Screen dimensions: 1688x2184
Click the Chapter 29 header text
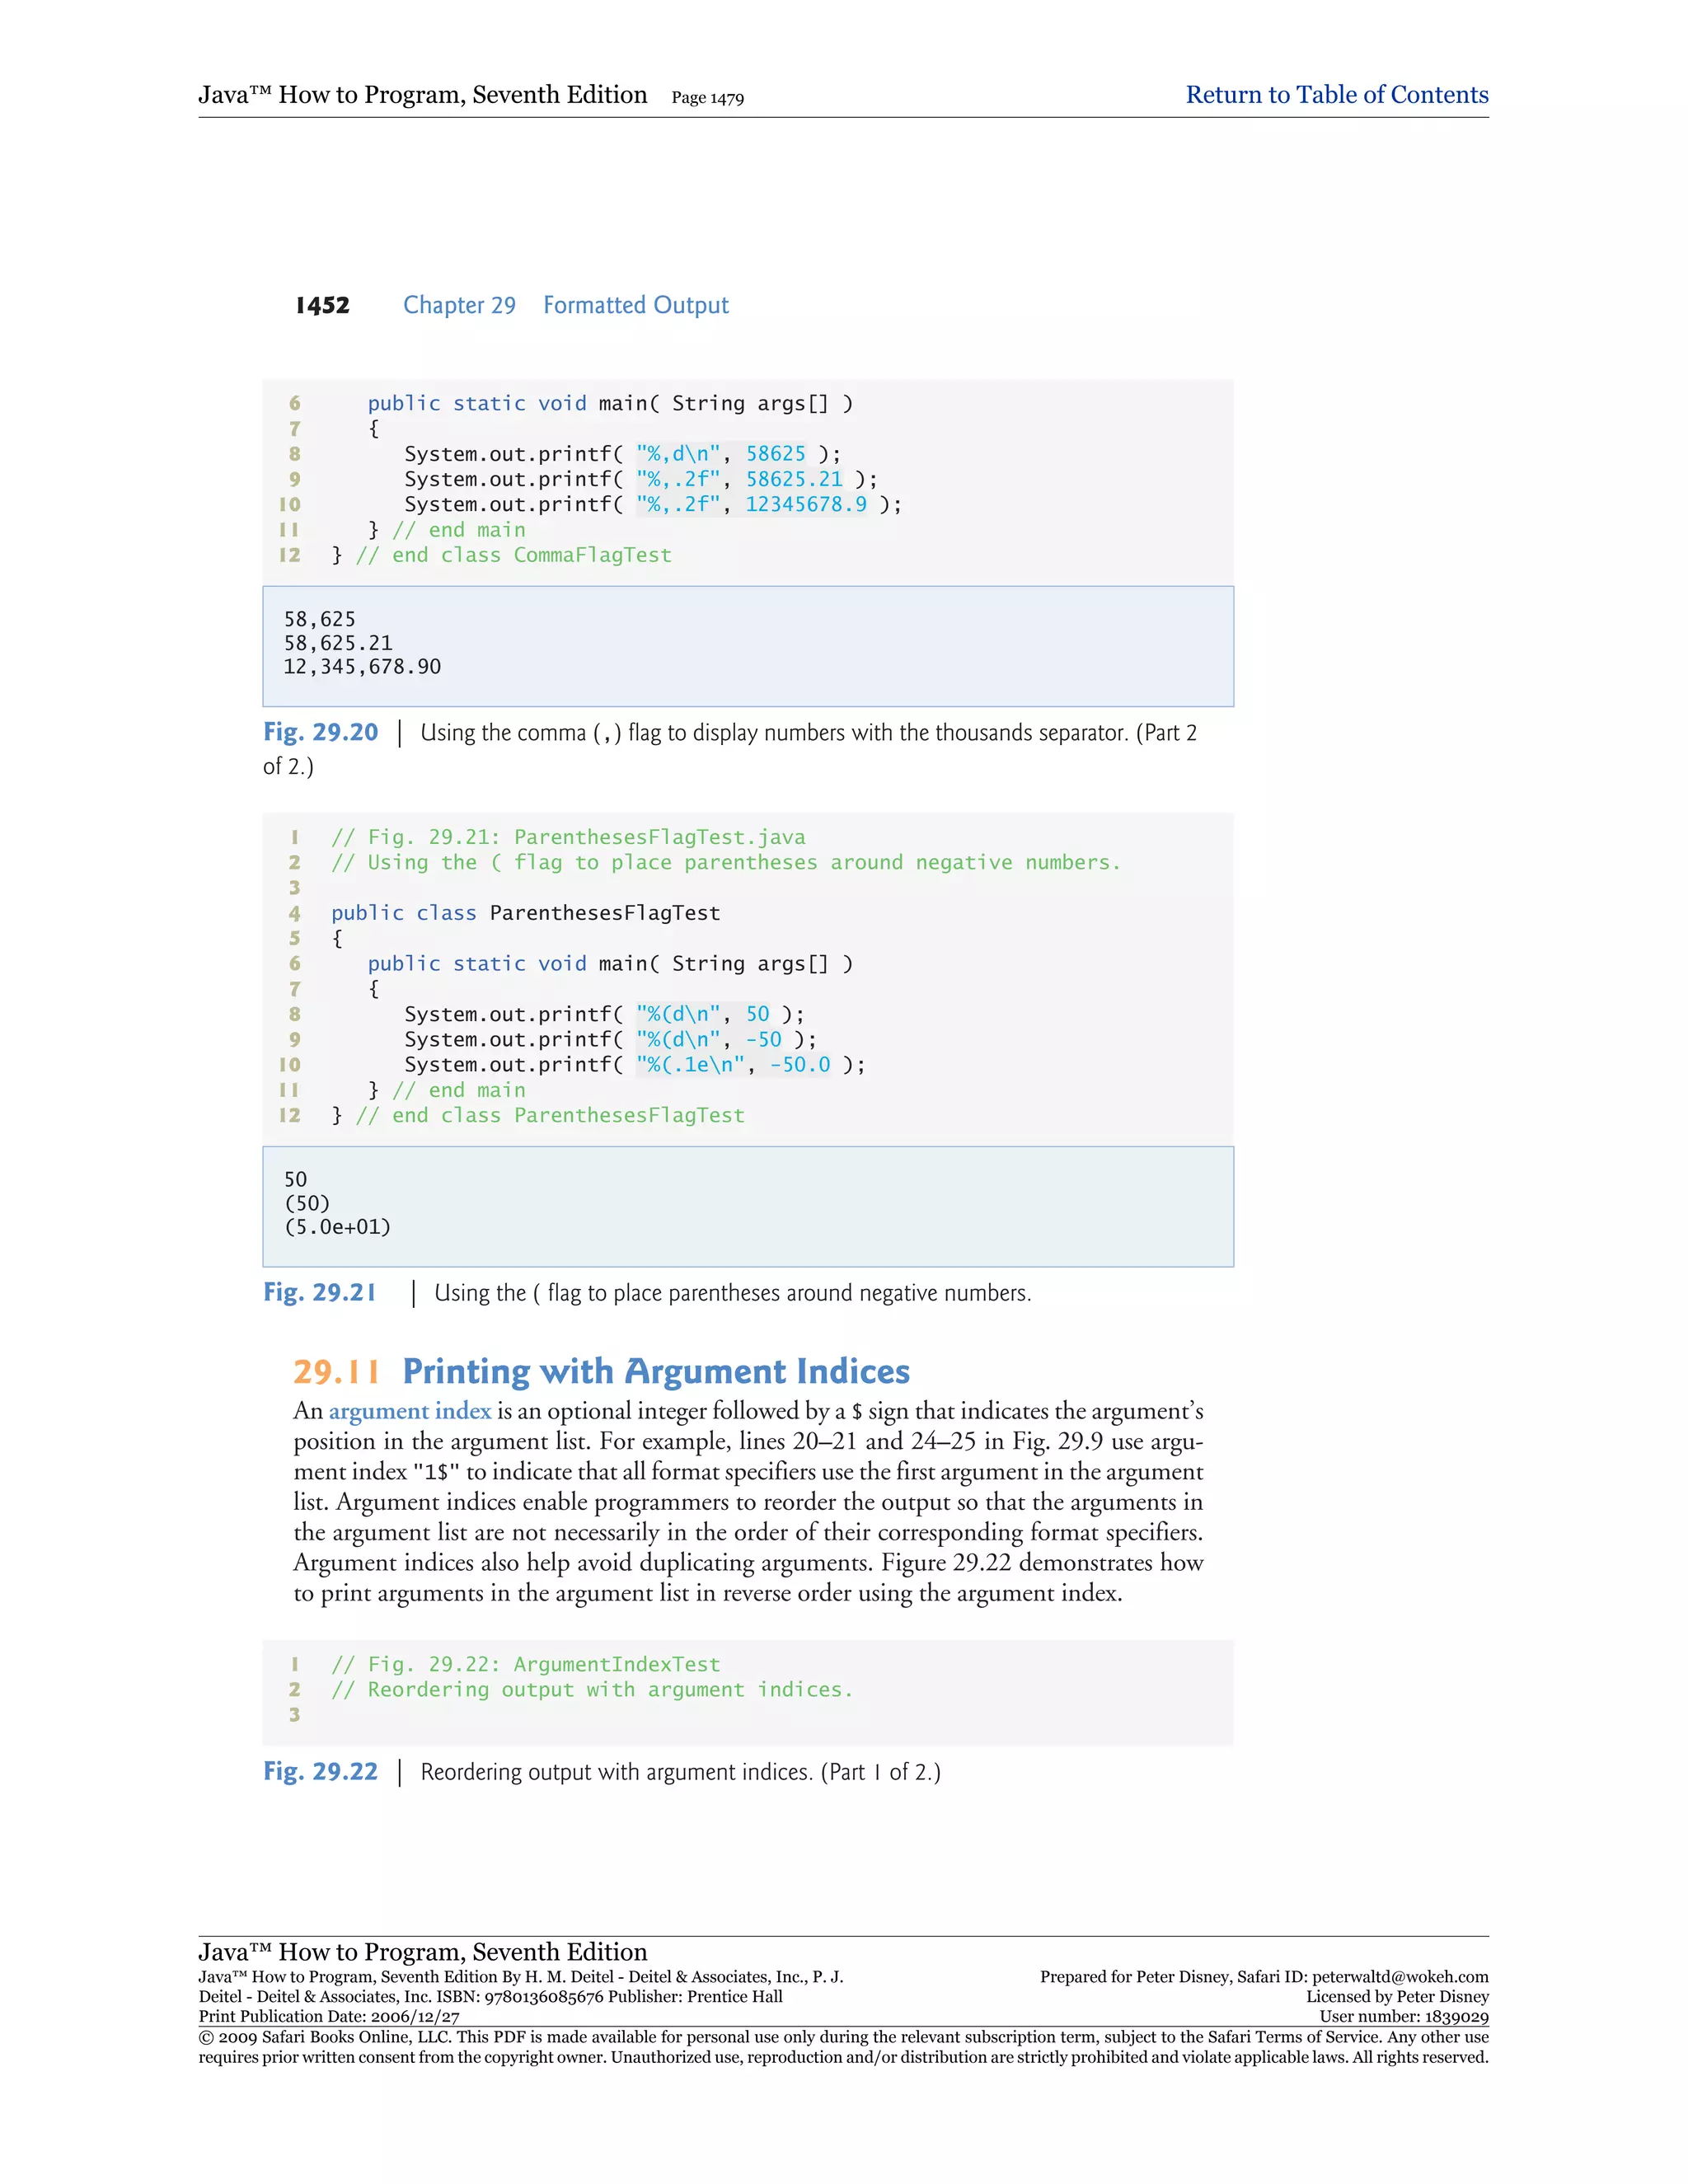click(x=459, y=305)
